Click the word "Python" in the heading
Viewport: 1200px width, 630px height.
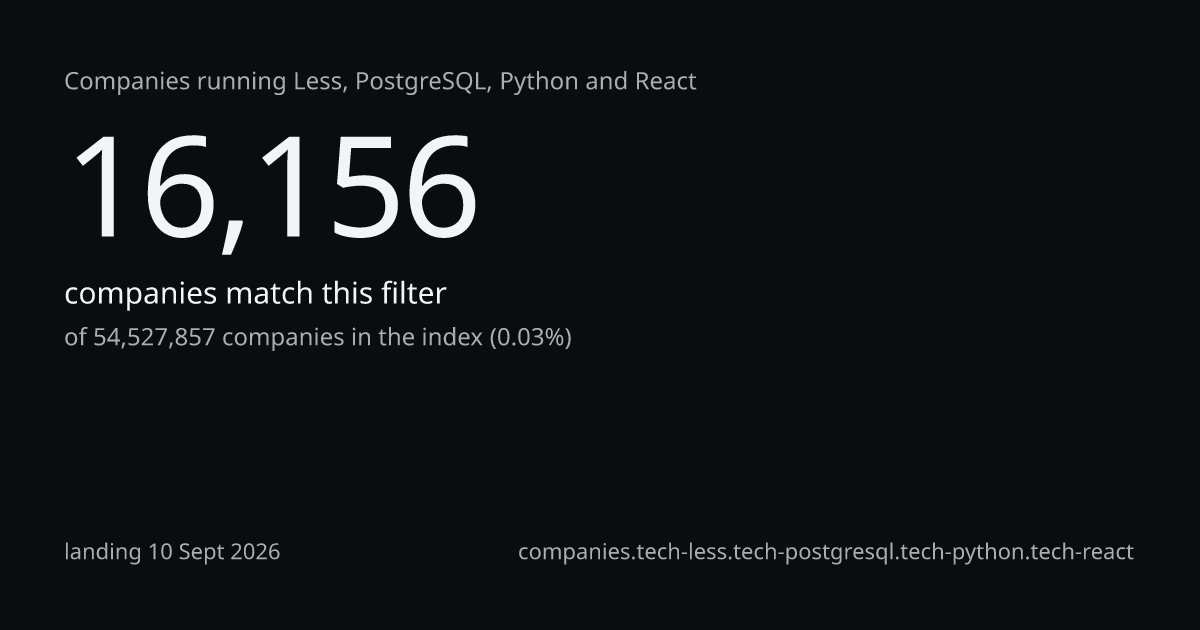539,82
